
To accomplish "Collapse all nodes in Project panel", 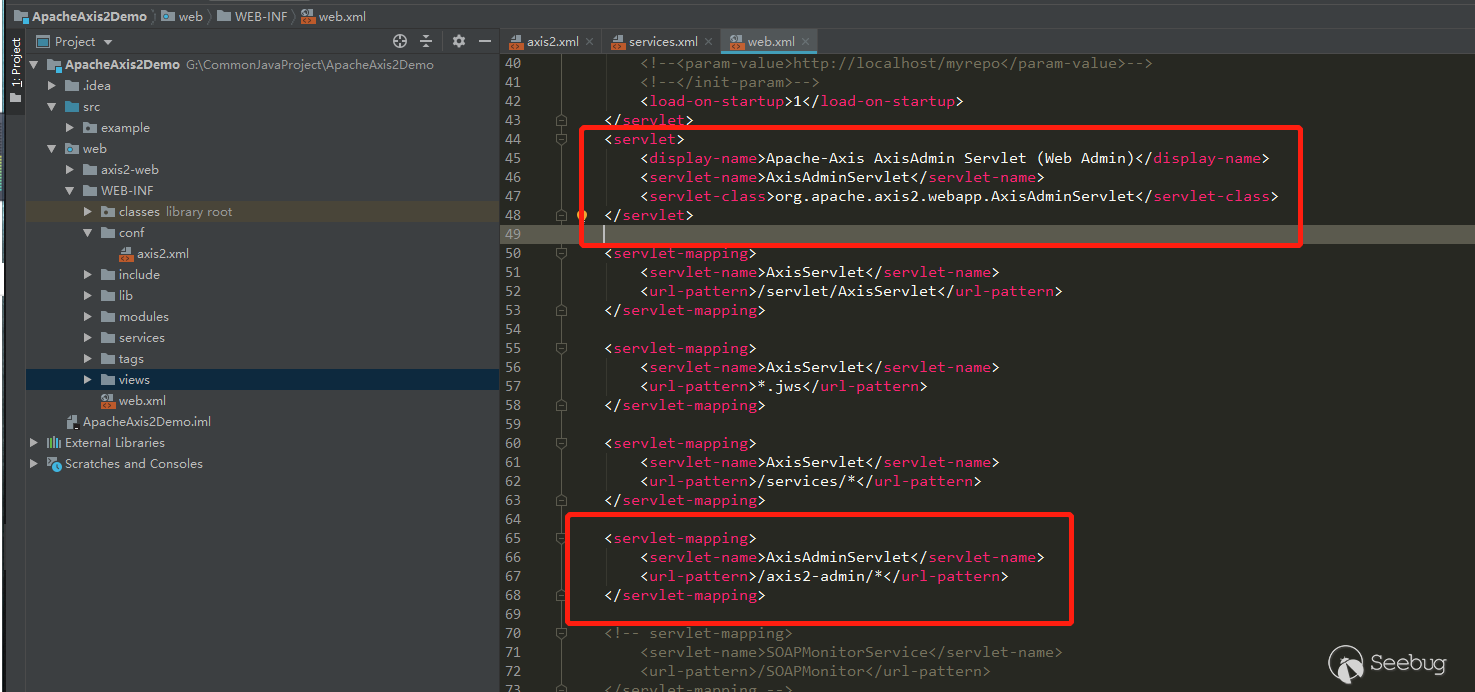I will [426, 41].
